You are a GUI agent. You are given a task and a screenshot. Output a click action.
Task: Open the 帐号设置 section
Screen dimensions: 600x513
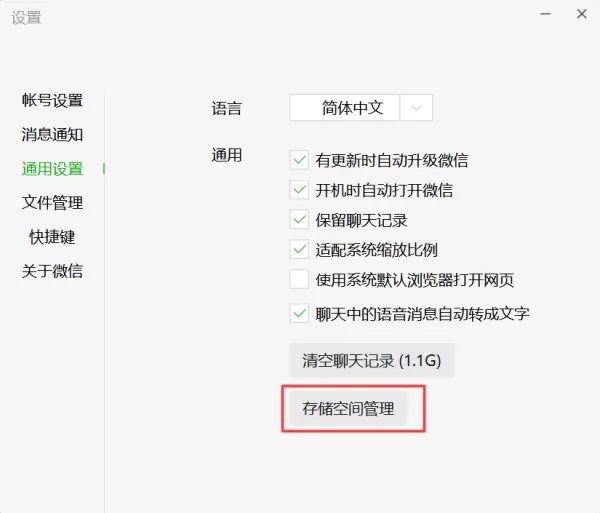pos(52,101)
